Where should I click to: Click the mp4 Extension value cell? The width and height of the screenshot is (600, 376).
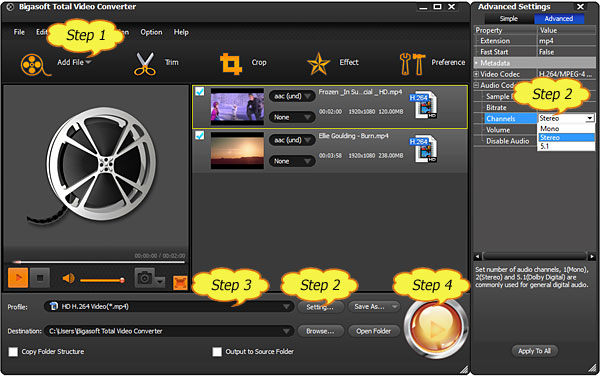pos(566,41)
